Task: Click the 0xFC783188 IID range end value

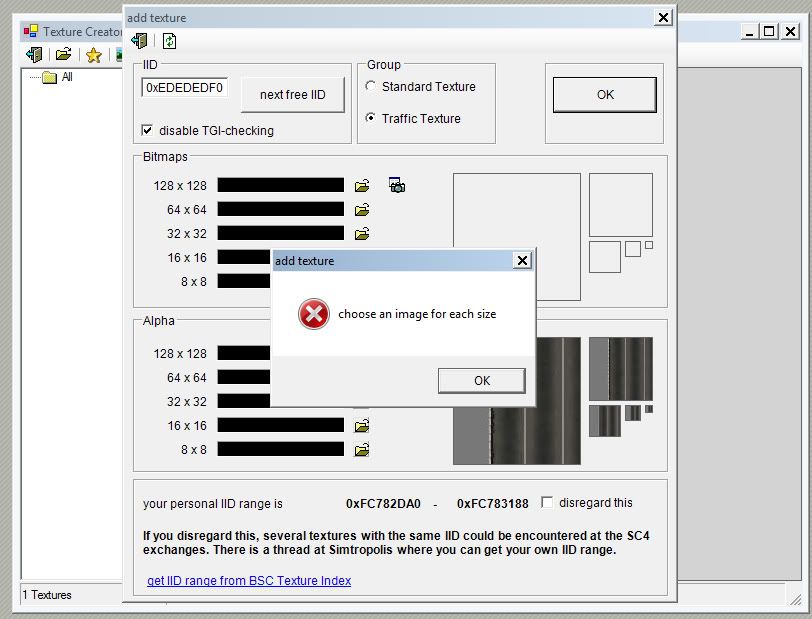Action: [x=492, y=503]
